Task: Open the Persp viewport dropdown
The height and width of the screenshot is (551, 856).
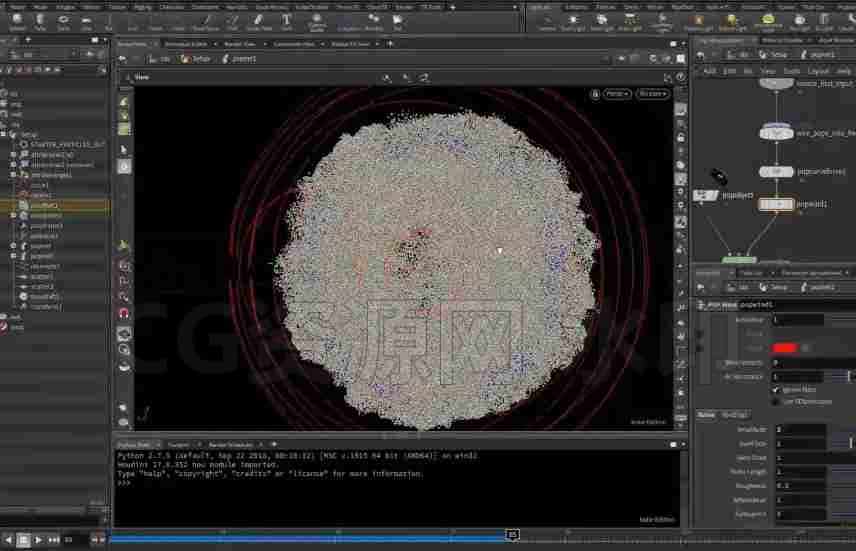Action: 617,94
